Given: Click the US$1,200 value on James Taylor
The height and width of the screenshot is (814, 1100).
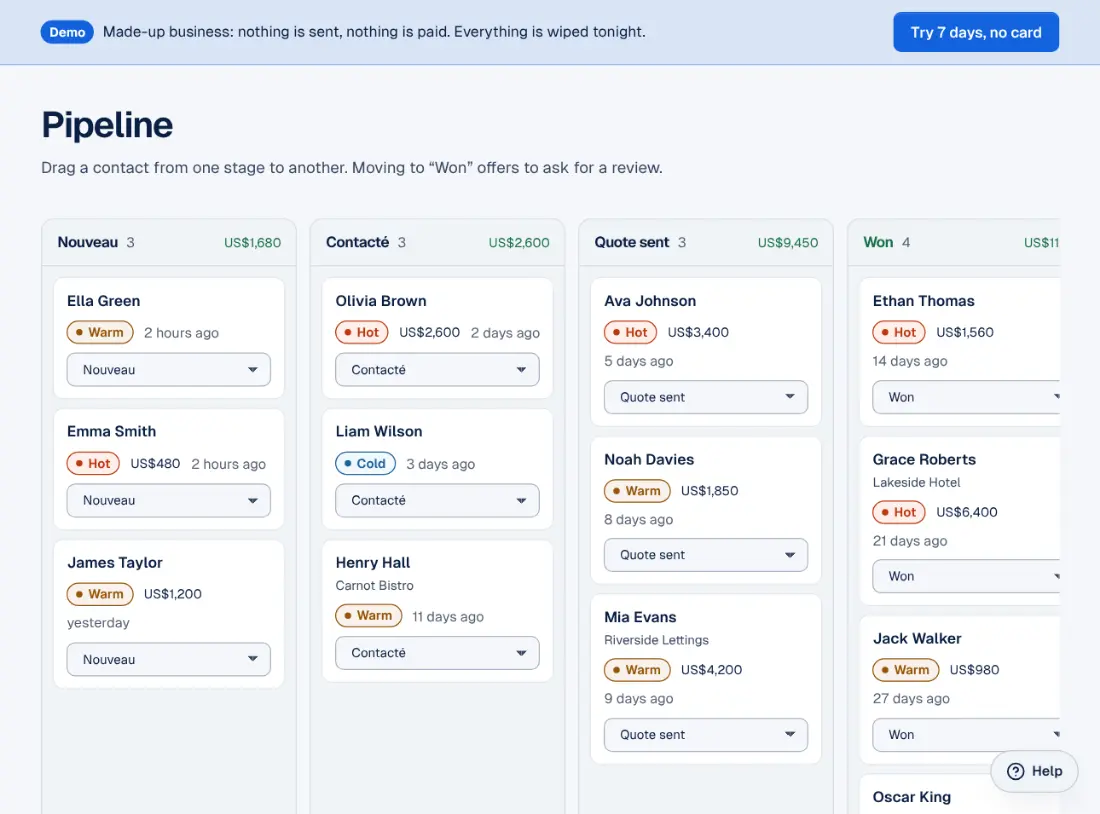Looking at the screenshot, I should [173, 594].
